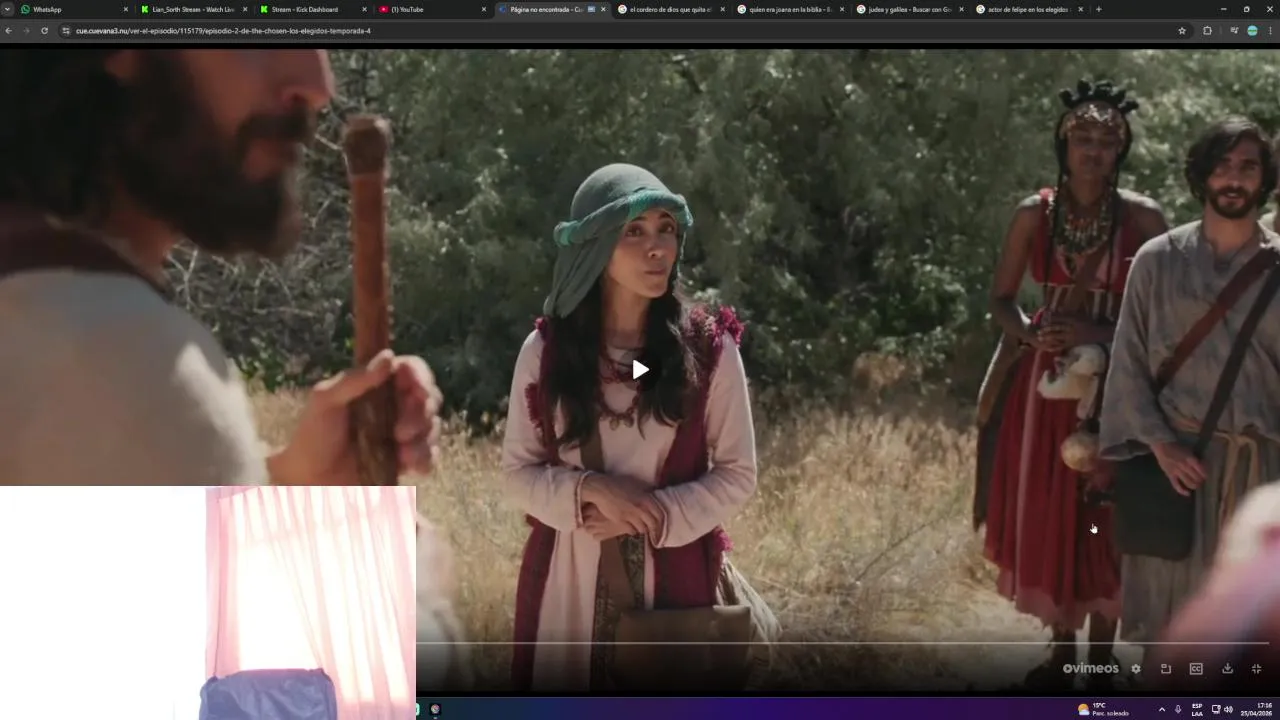Click the vimeos logo in the player
Screen dimensions: 1280x720
tap(1091, 668)
